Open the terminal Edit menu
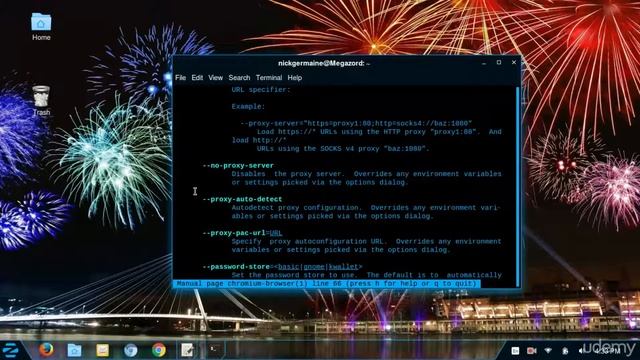 point(197,78)
